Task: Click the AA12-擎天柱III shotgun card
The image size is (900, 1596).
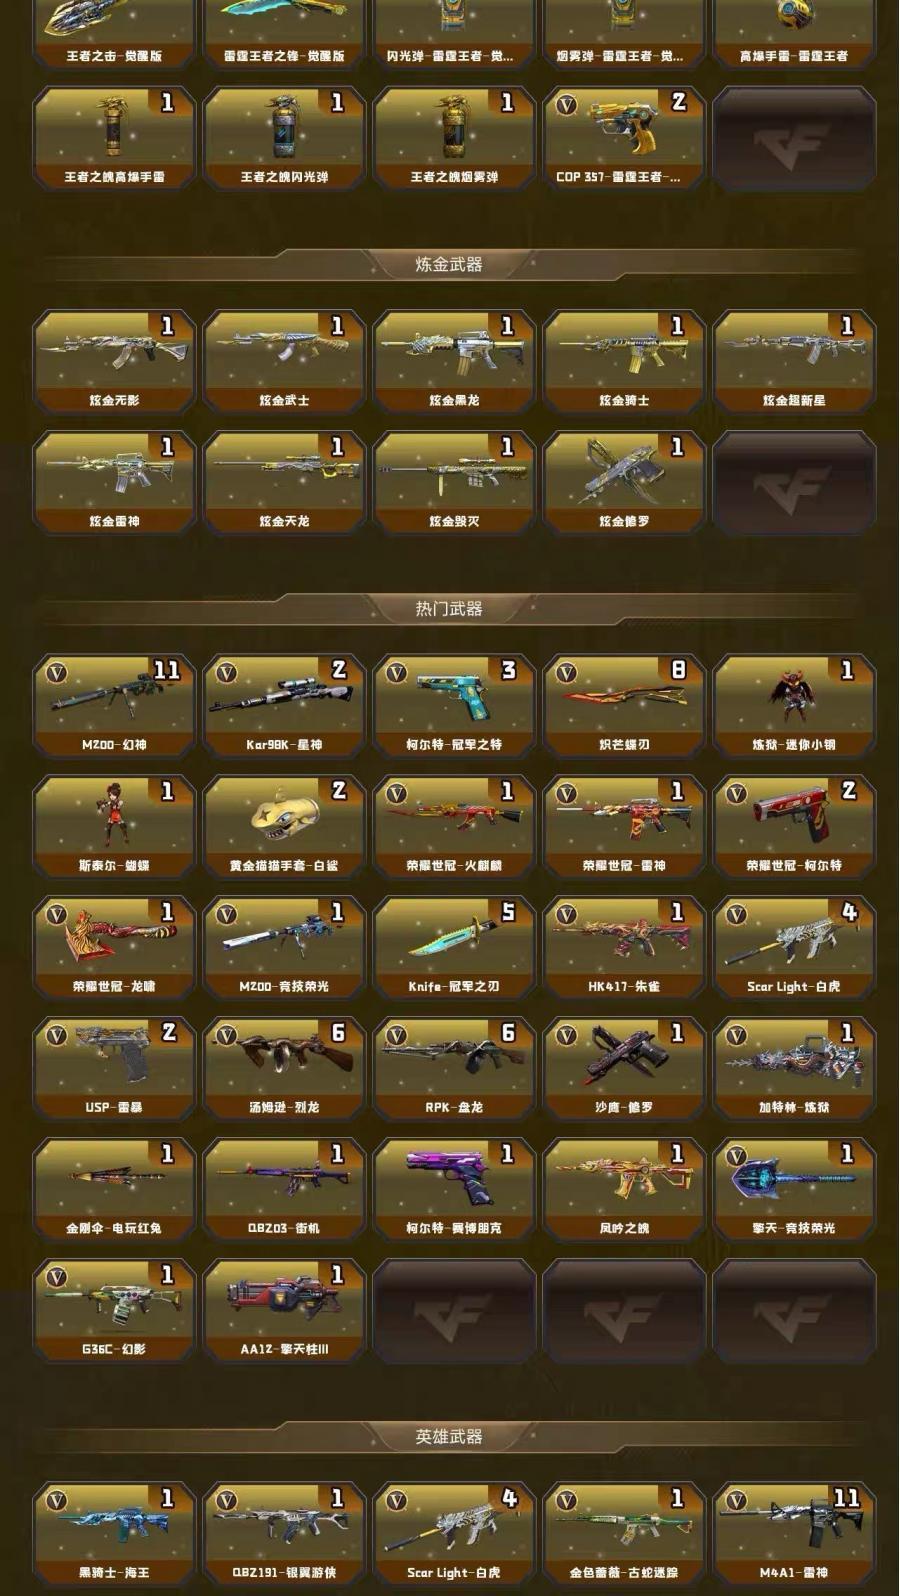Action: point(284,1311)
